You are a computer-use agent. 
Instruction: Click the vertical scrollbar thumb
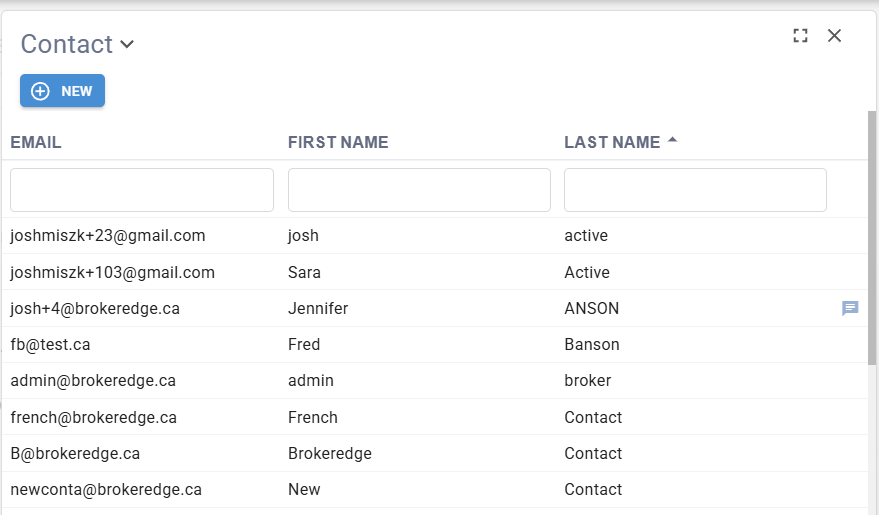click(x=872, y=238)
